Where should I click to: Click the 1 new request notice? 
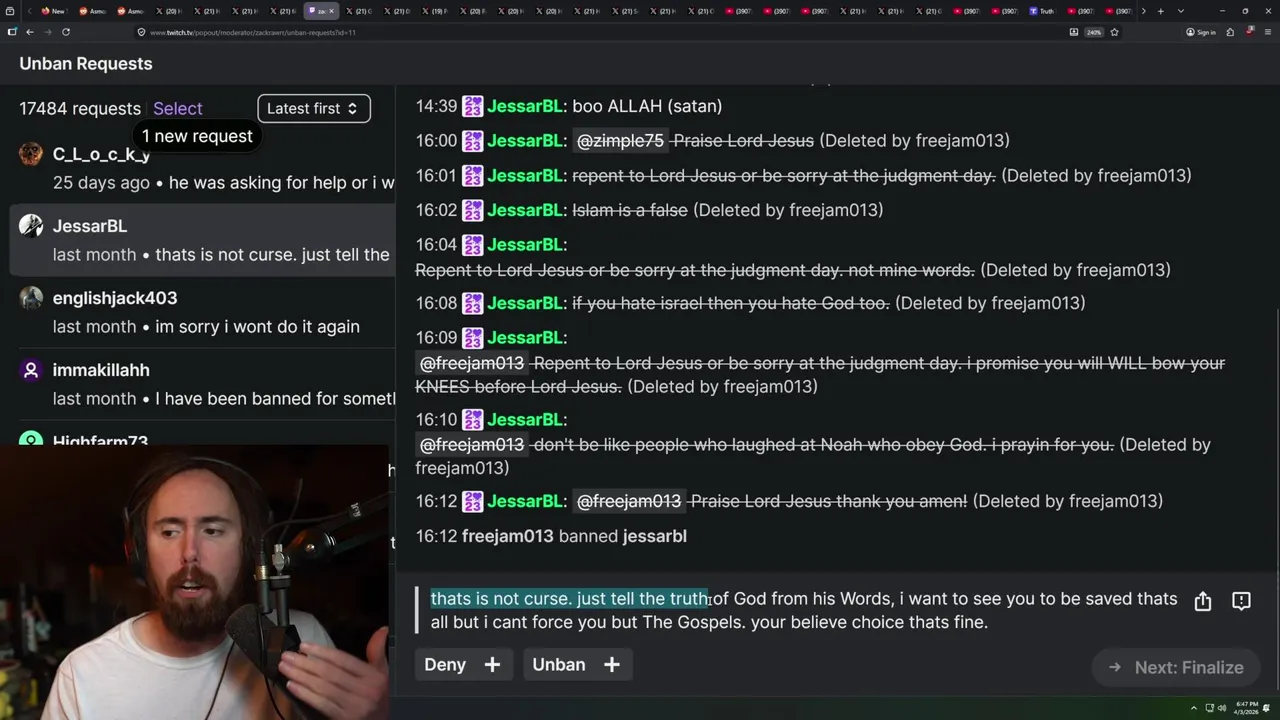click(x=197, y=136)
